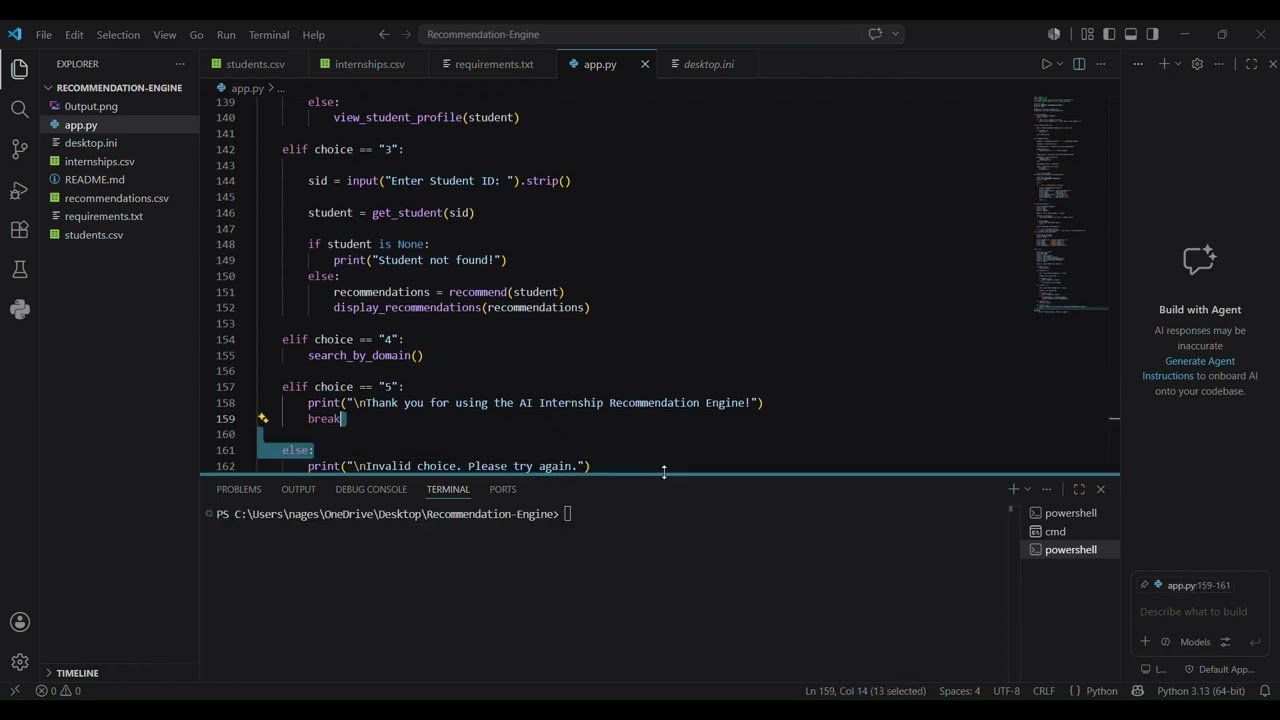This screenshot has width=1280, height=720.
Task: Close the terminal panel
Action: click(x=1101, y=489)
